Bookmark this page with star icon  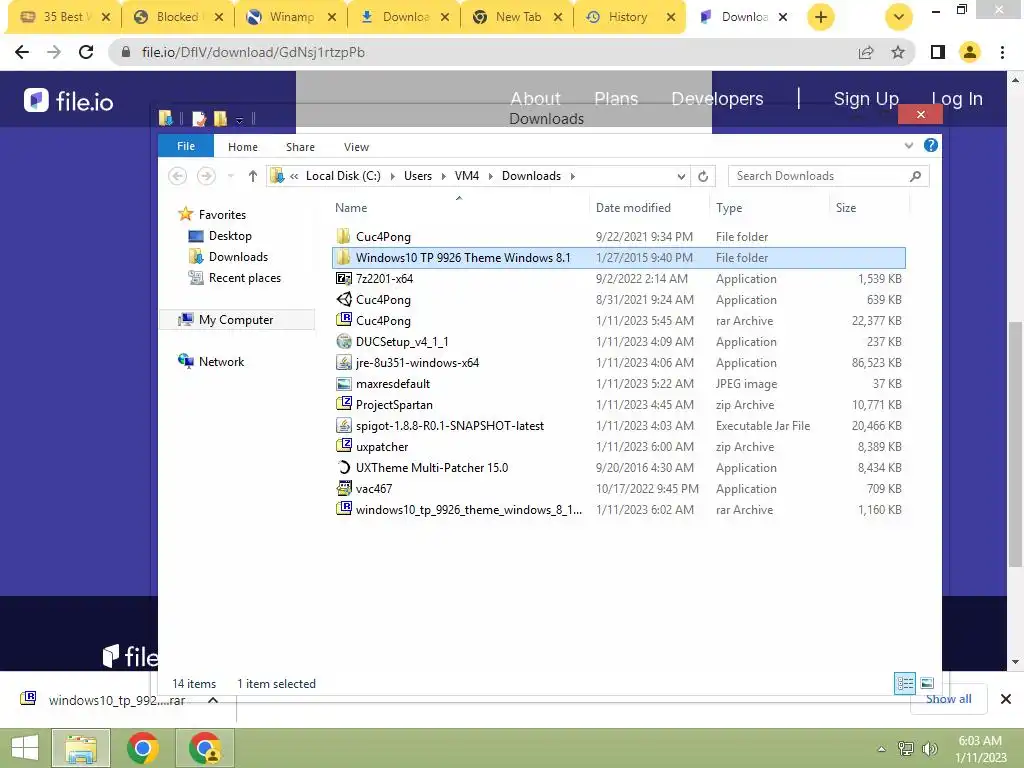click(898, 52)
